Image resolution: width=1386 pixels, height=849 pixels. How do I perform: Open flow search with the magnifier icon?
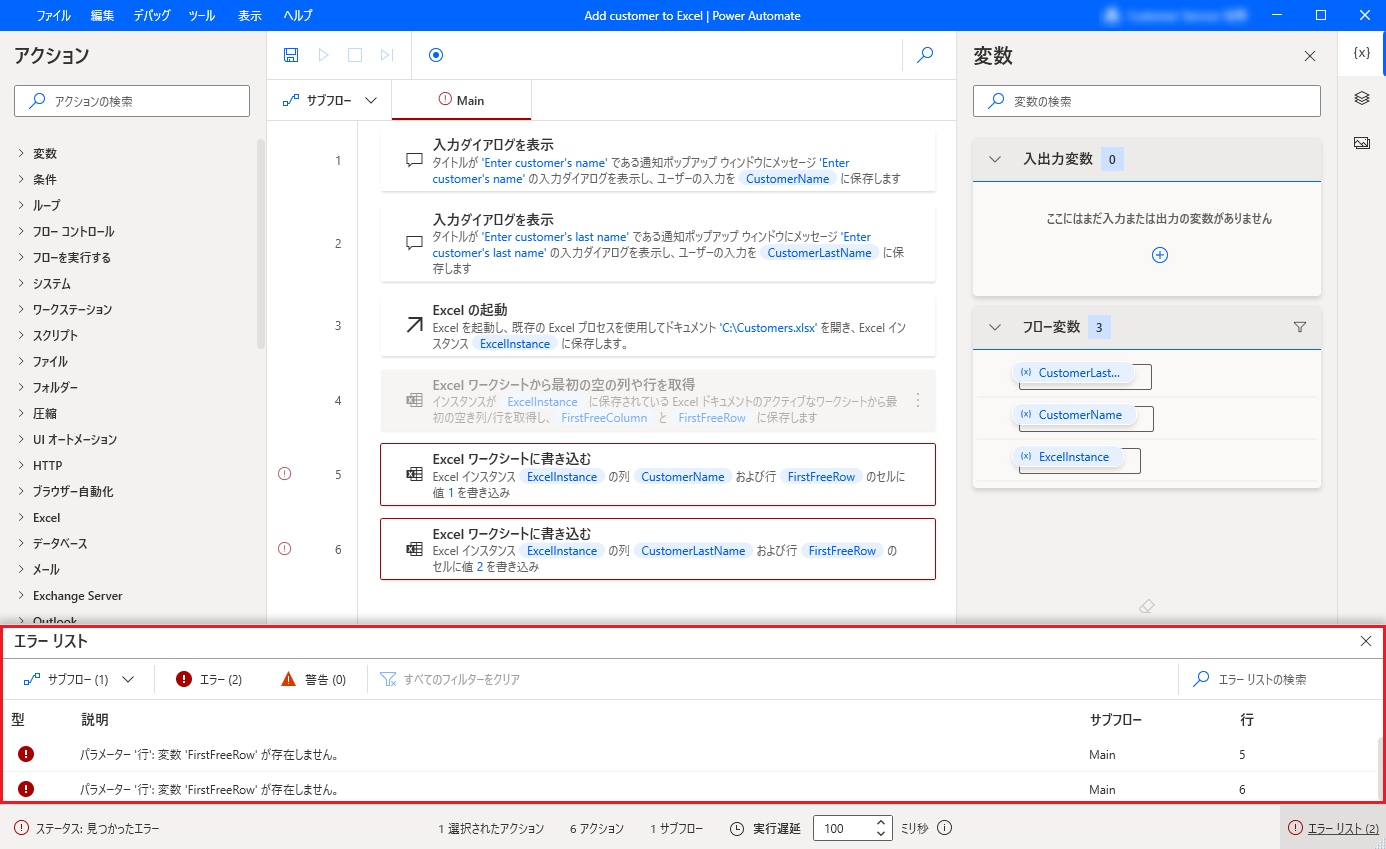926,55
